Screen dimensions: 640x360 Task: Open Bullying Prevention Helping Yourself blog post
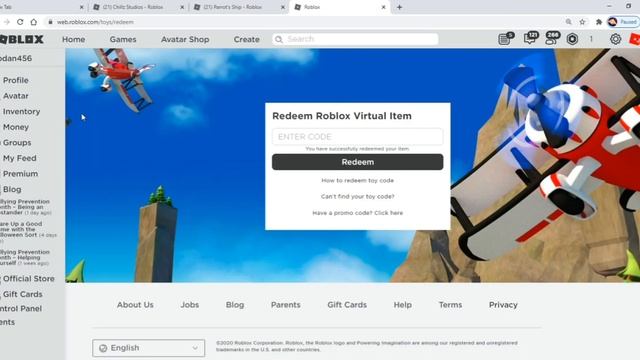point(25,258)
